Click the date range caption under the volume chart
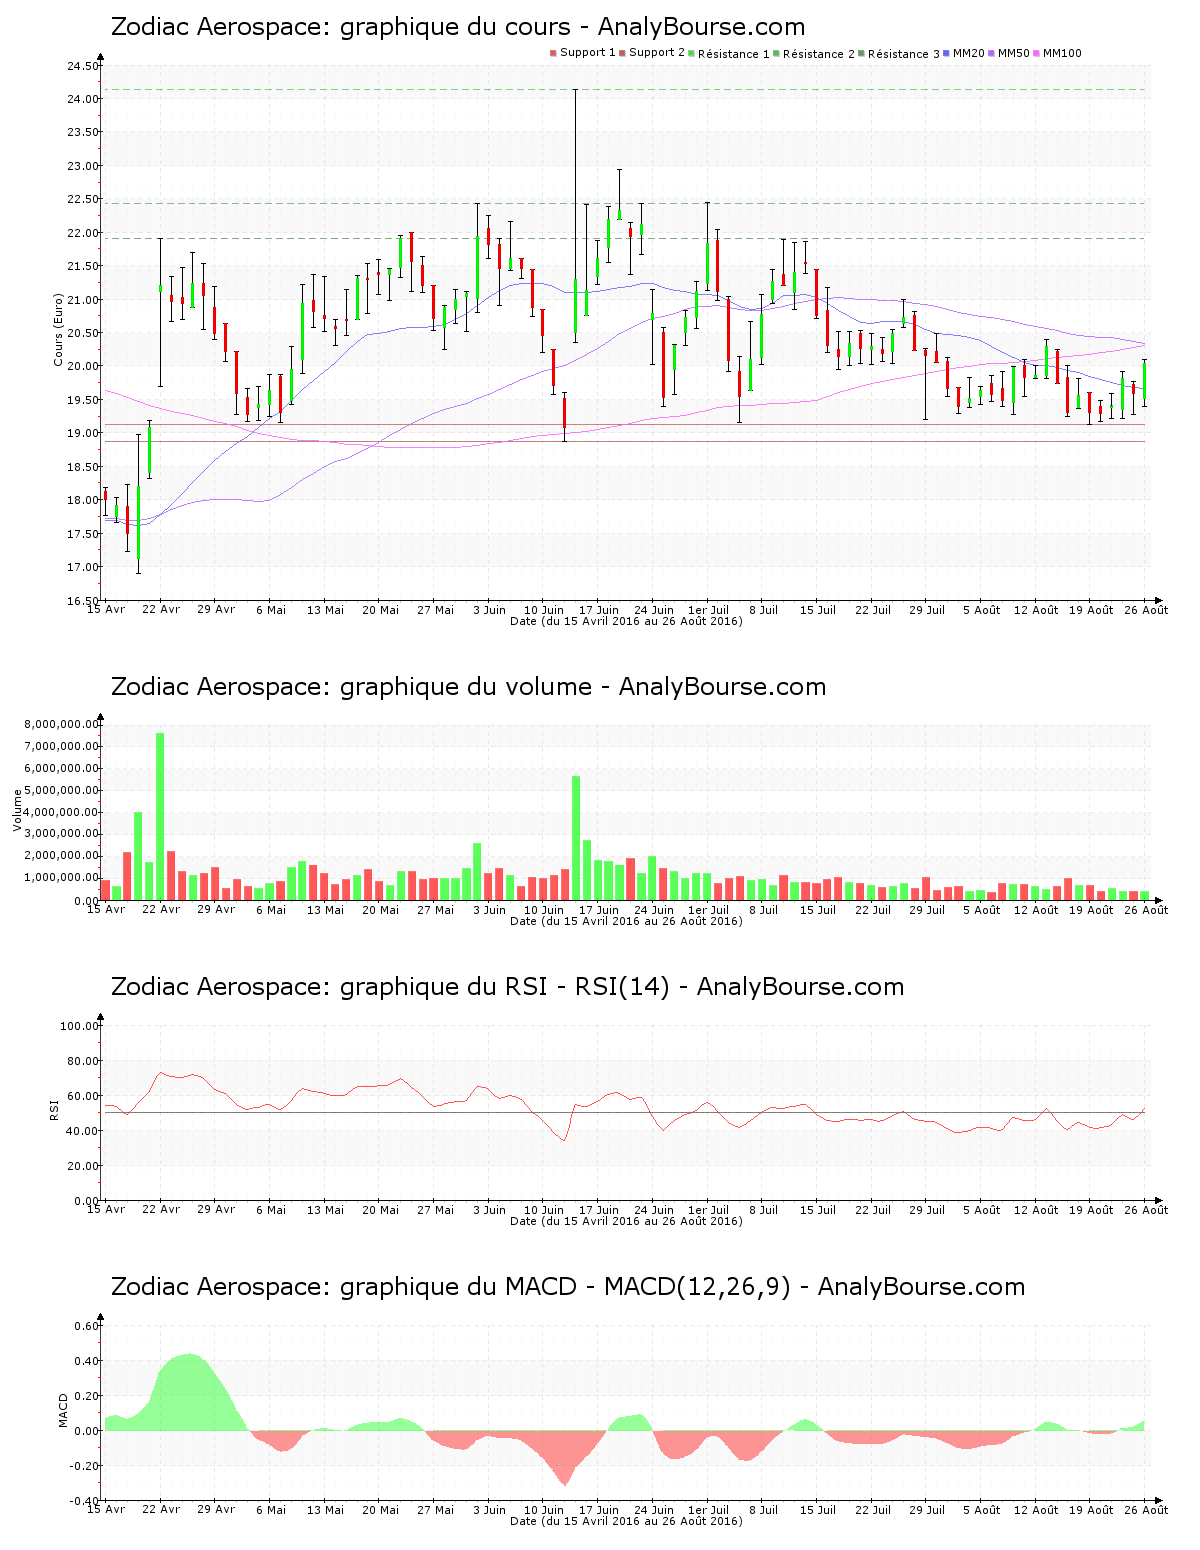 [x=626, y=921]
